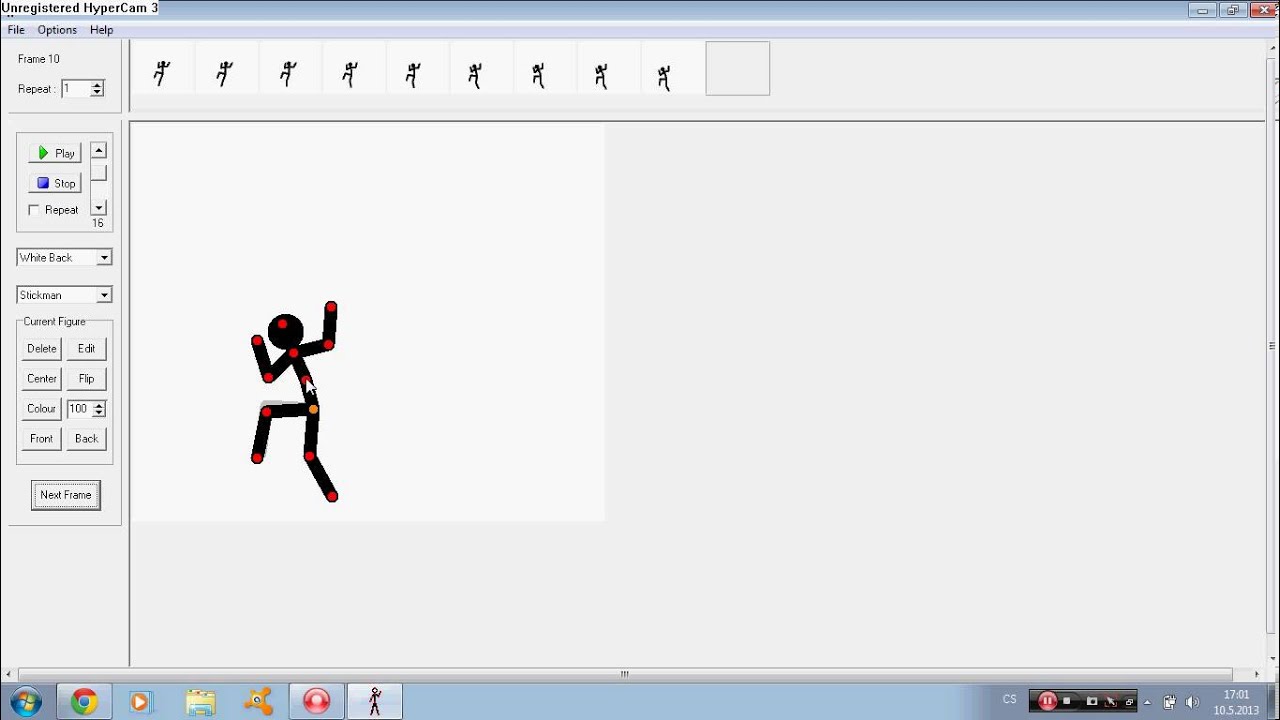Click the figure size field showing 100
Viewport: 1280px width, 720px height.
(79, 409)
